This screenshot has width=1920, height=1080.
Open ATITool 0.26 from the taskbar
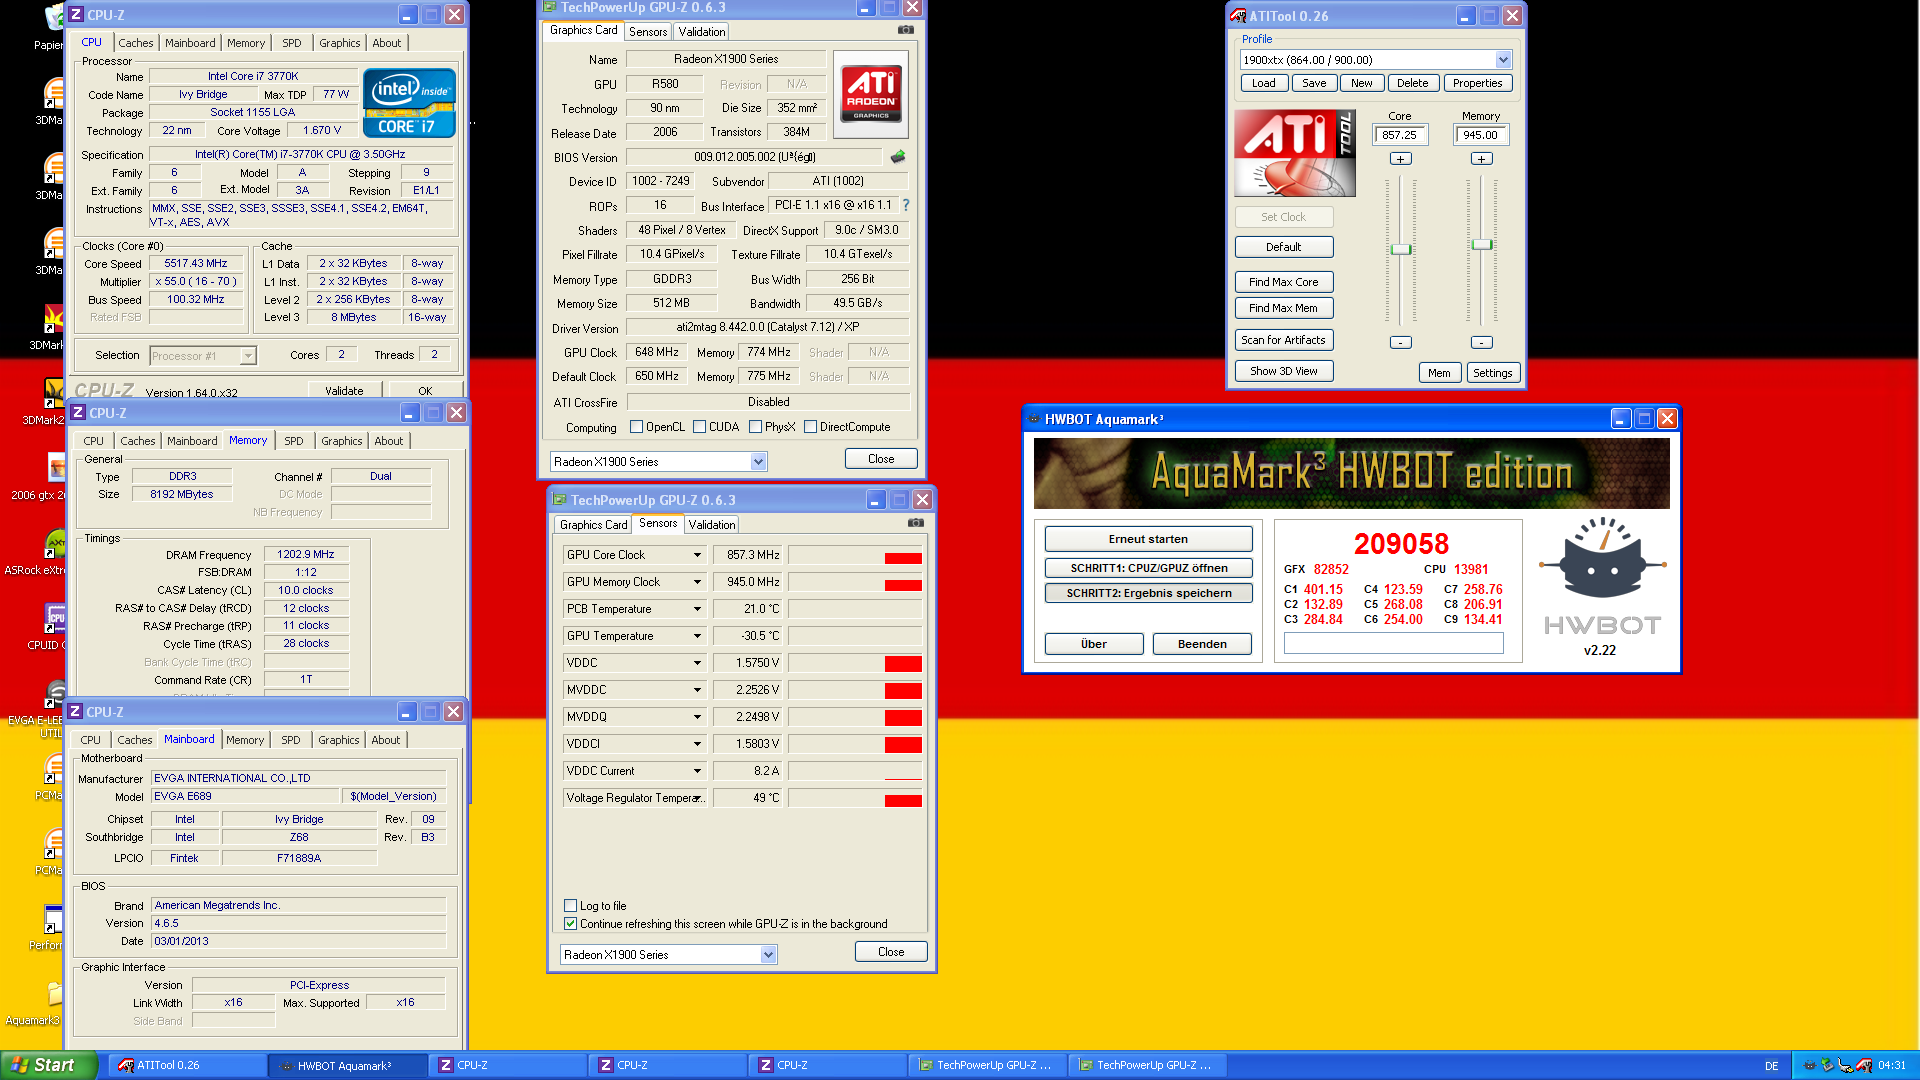188,1065
